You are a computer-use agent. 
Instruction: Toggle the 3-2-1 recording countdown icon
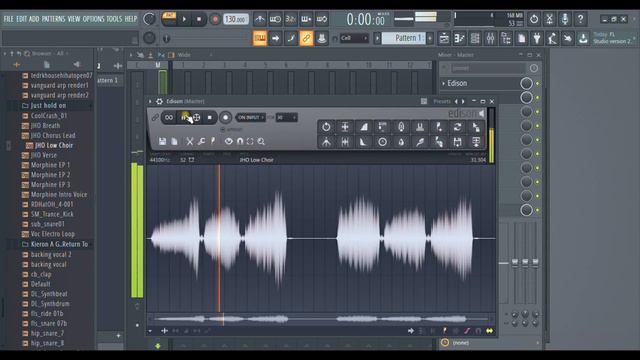[291, 19]
